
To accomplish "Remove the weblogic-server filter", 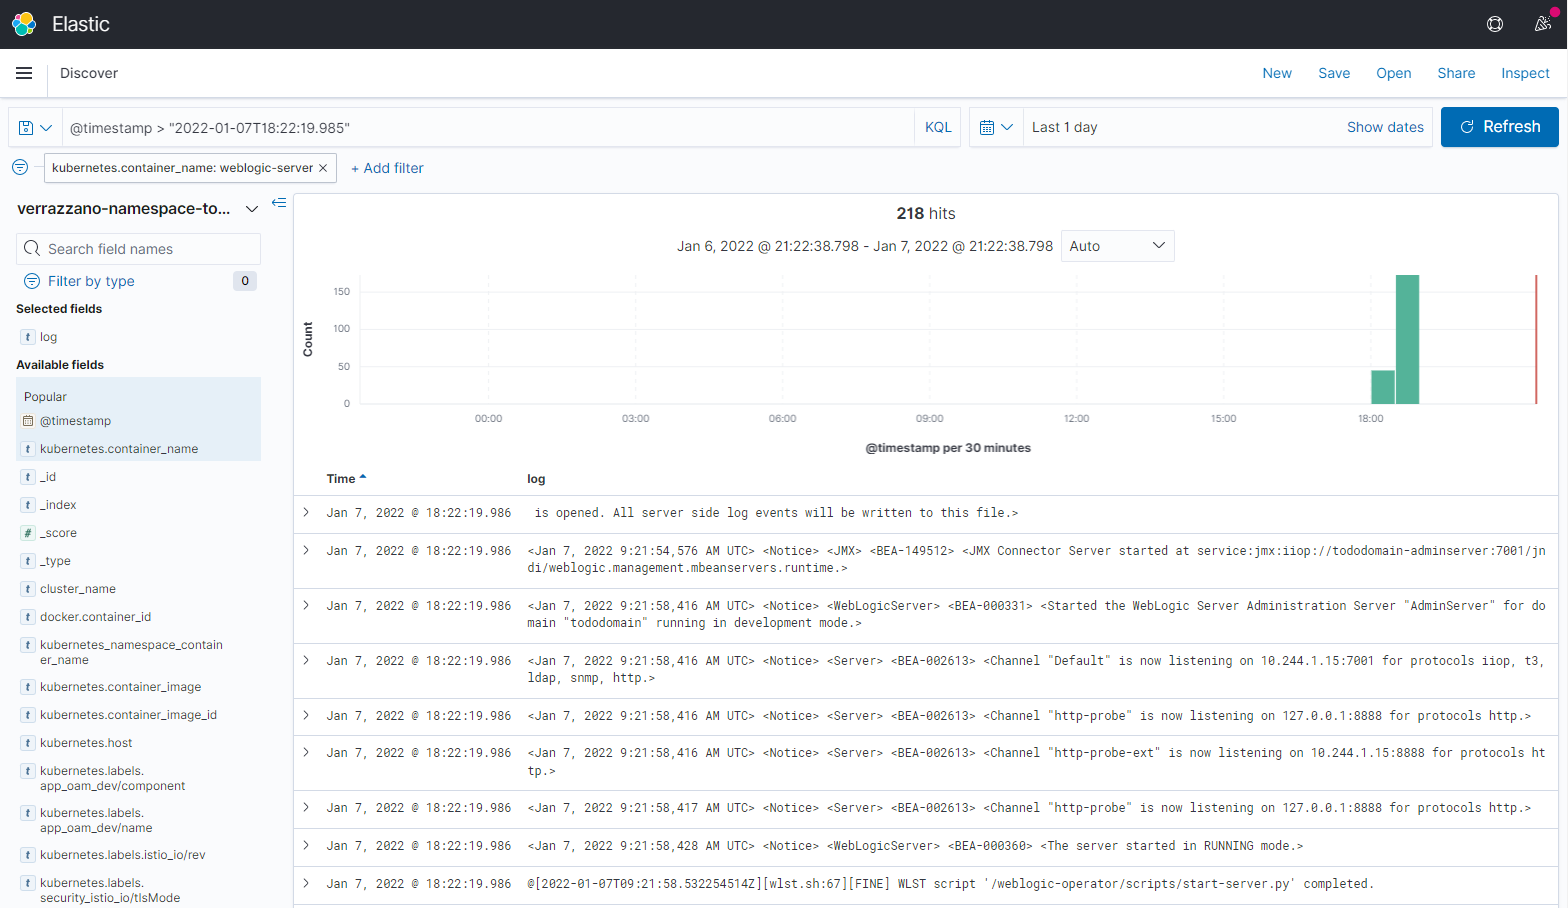I will click(323, 168).
